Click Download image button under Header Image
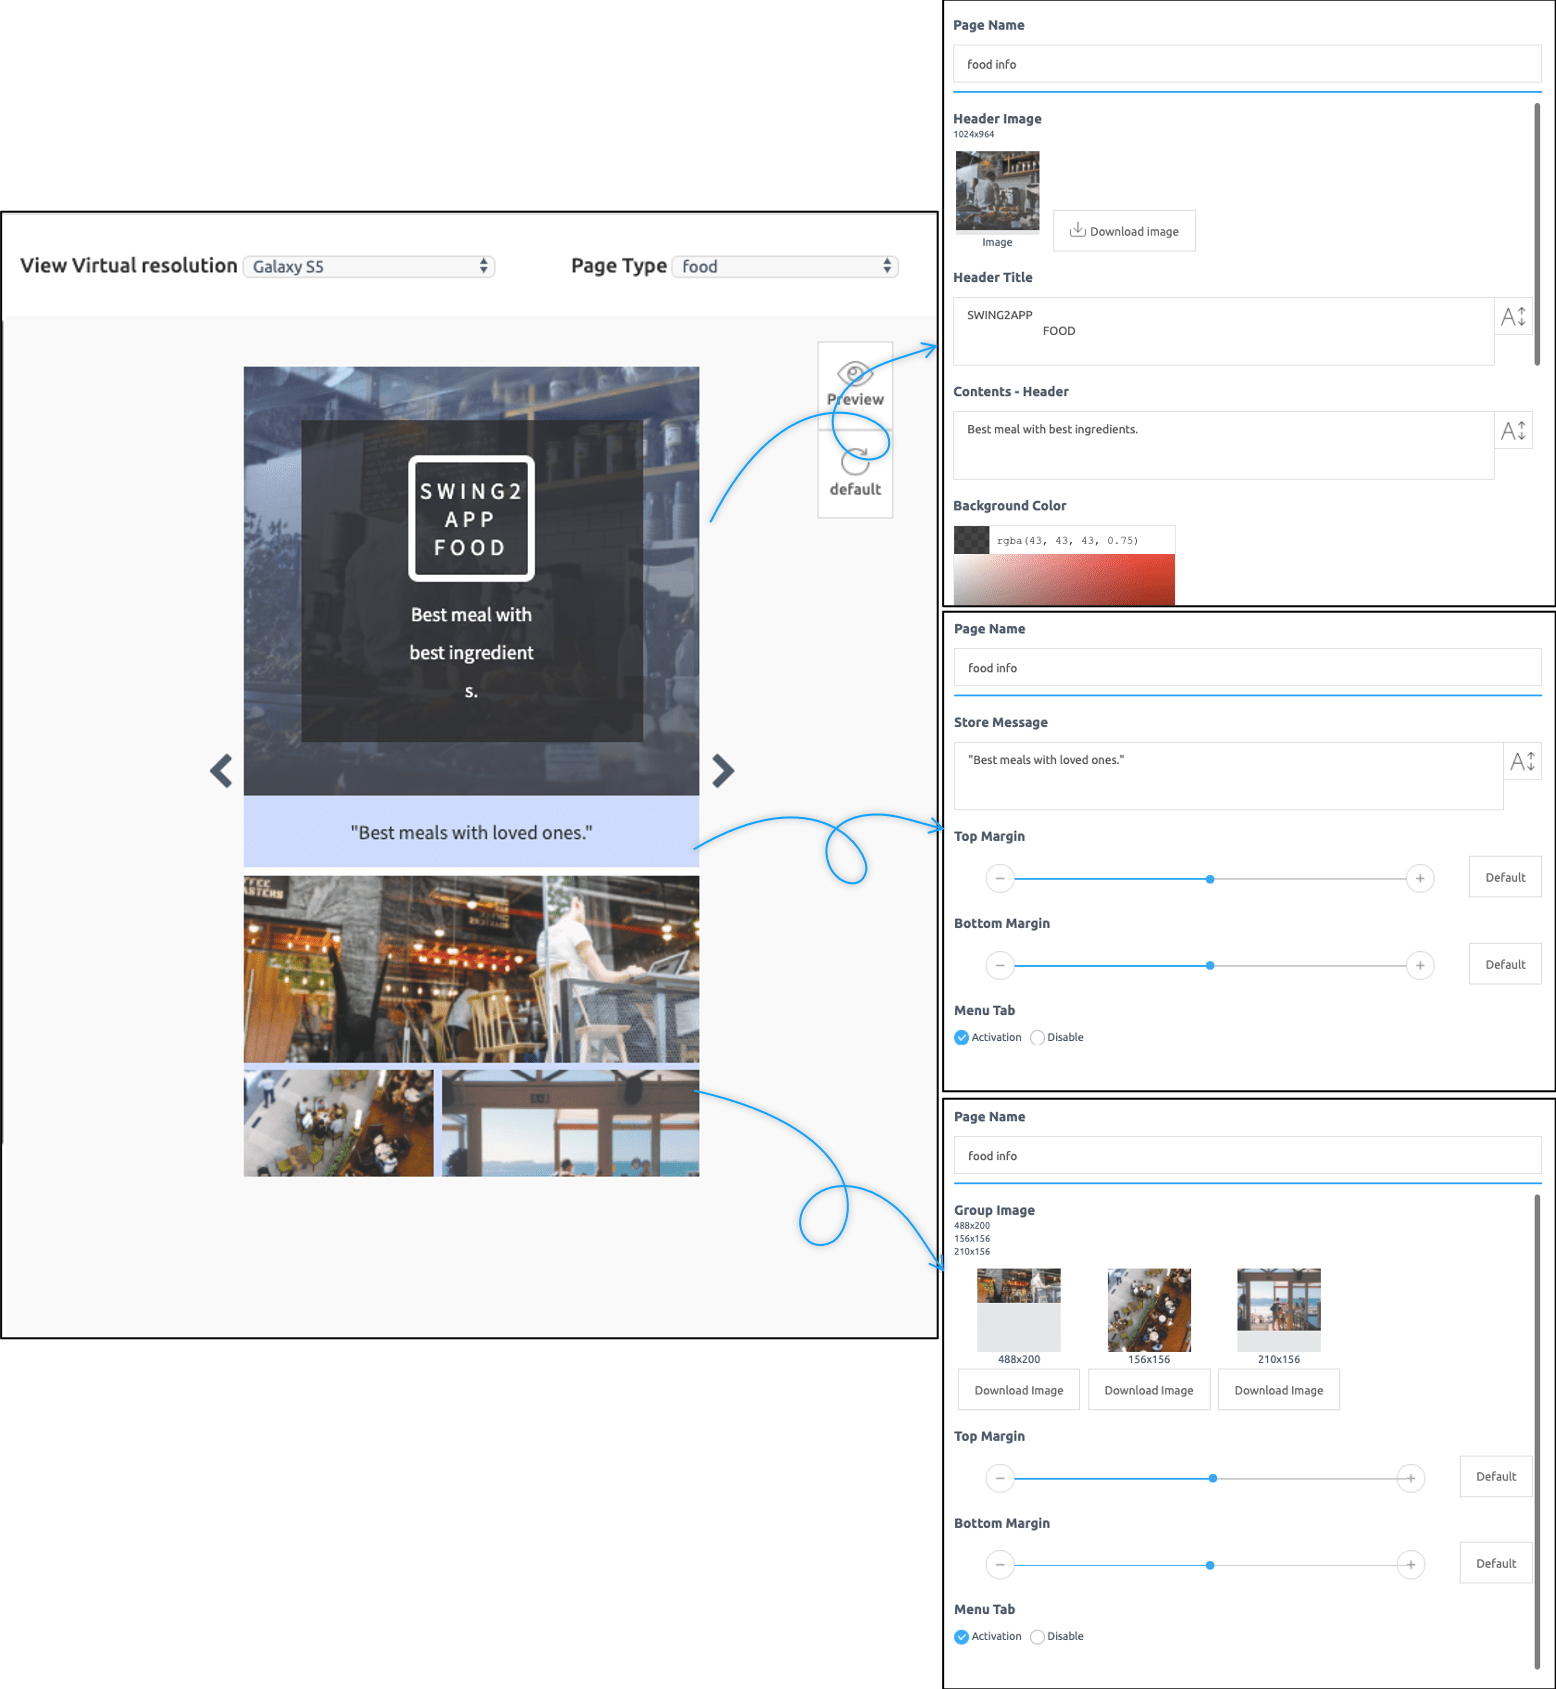 pyautogui.click(x=1124, y=231)
